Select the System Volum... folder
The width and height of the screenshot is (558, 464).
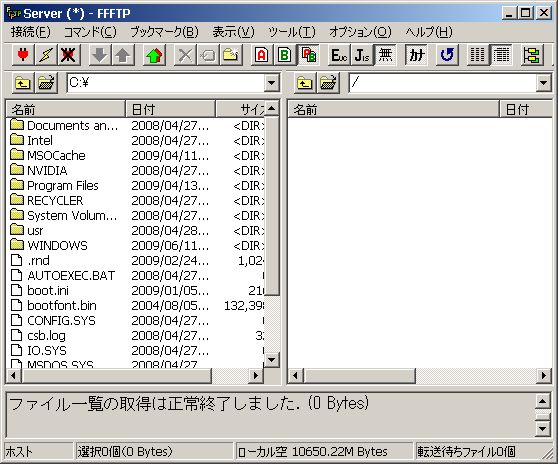point(64,216)
